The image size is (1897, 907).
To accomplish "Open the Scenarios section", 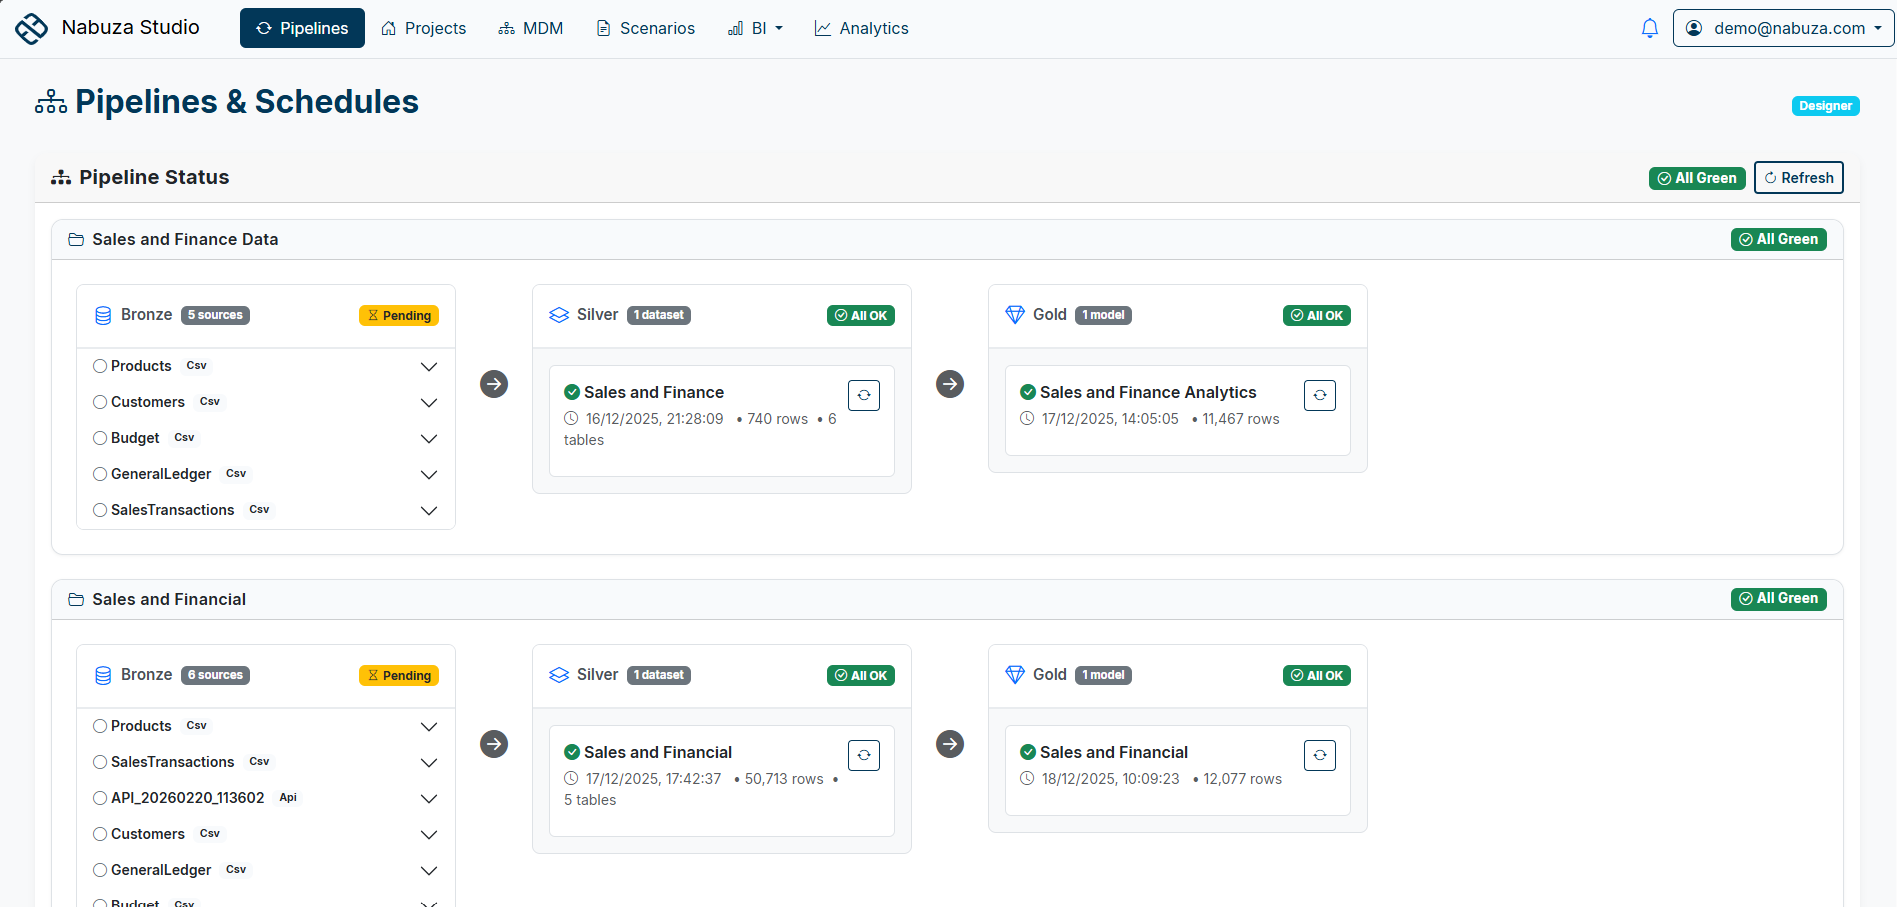I will 644,27.
